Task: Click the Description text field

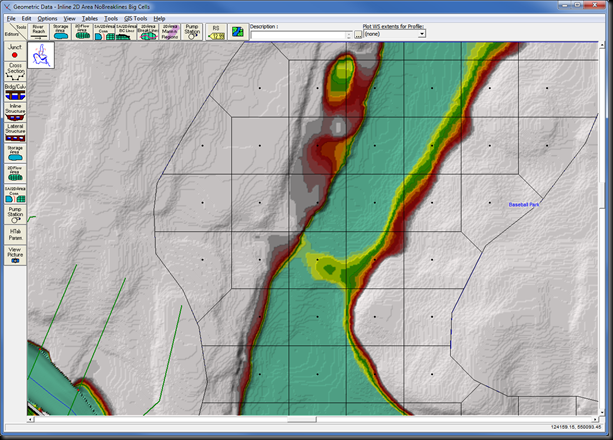Action: tap(300, 34)
